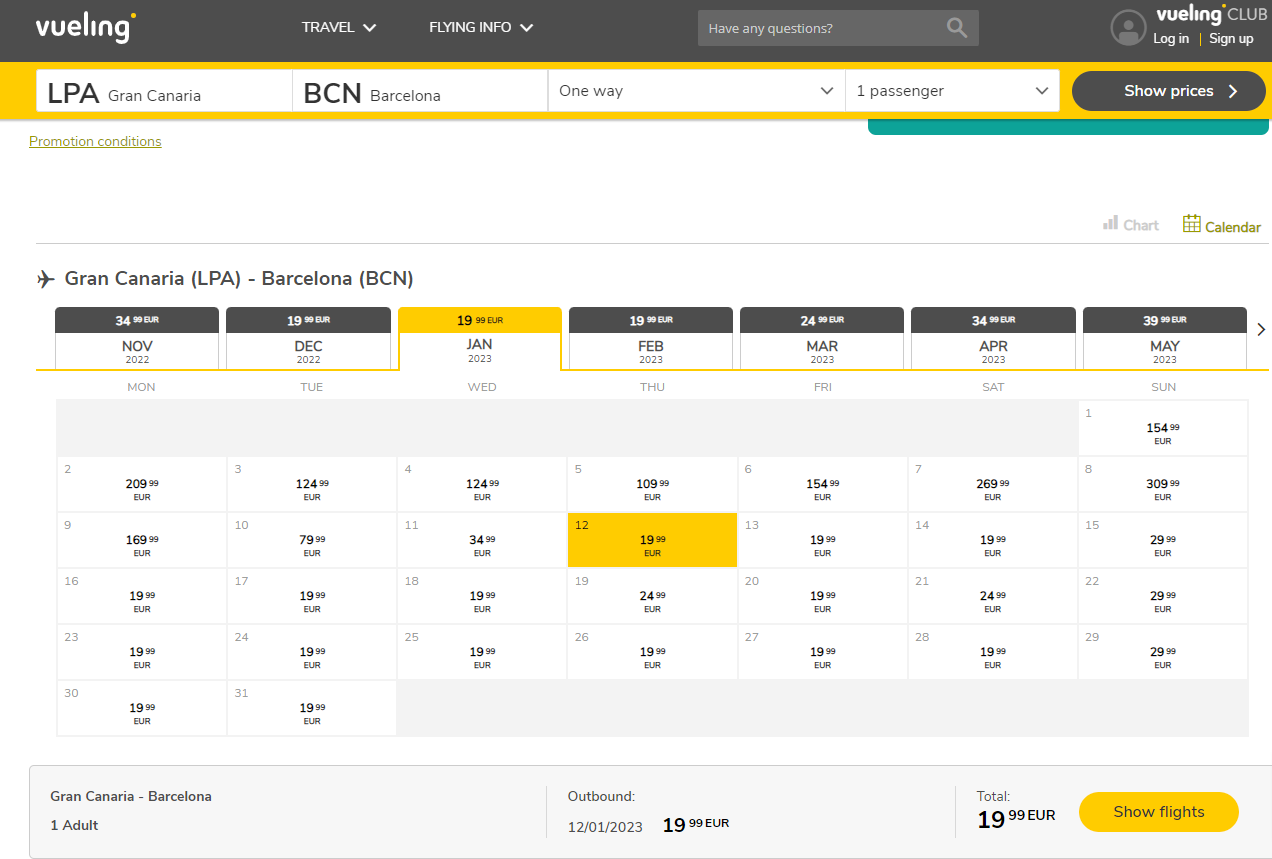The width and height of the screenshot is (1272, 859).
Task: Select January 15 at 29.99 EUR
Action: 1163,540
